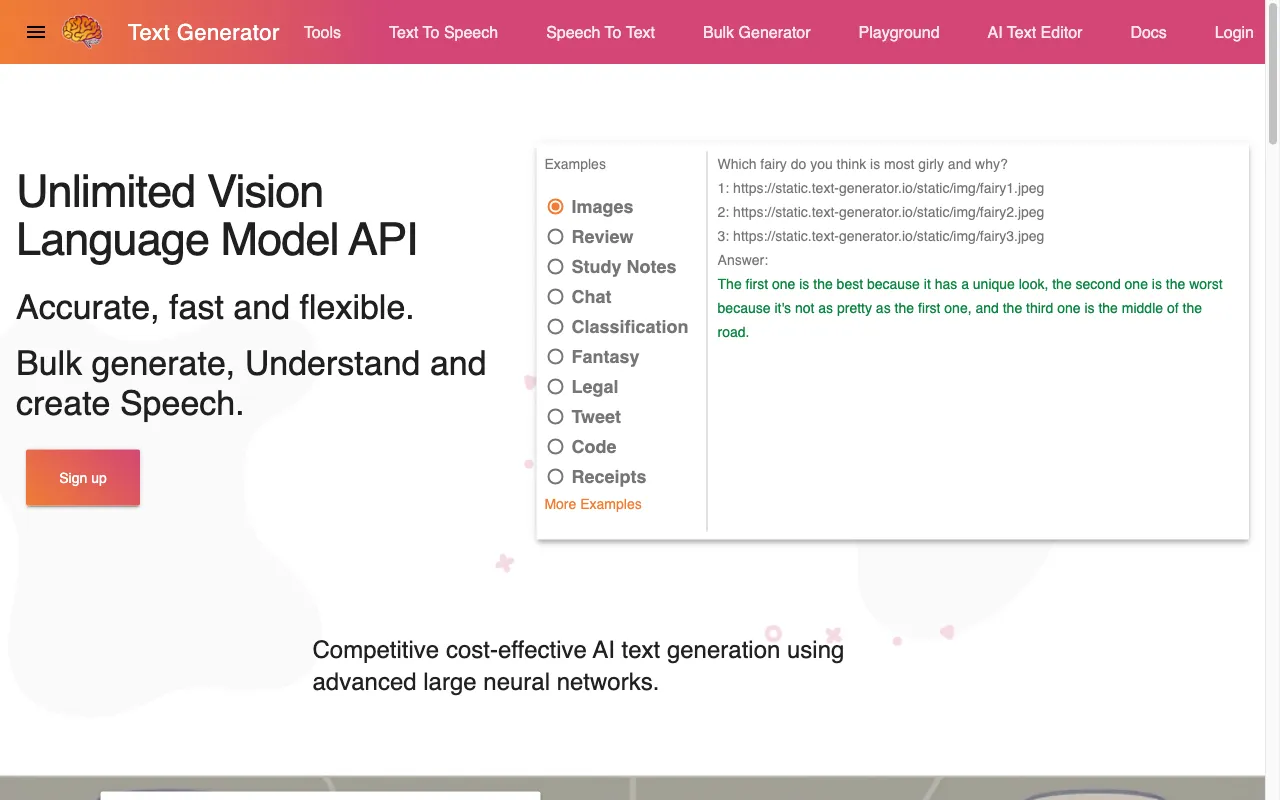Screen dimensions: 1280x800
Task: Click the Login link
Action: (1234, 32)
